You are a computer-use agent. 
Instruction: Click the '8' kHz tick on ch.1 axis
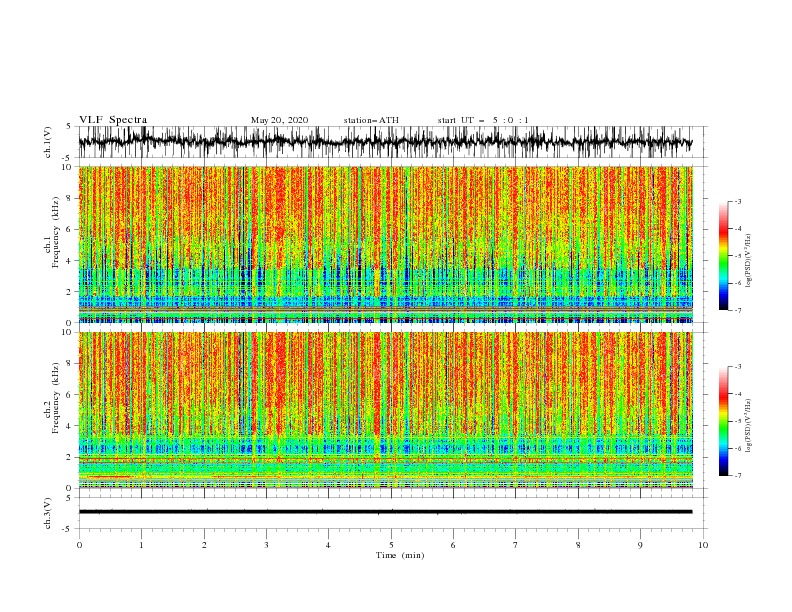click(69, 198)
